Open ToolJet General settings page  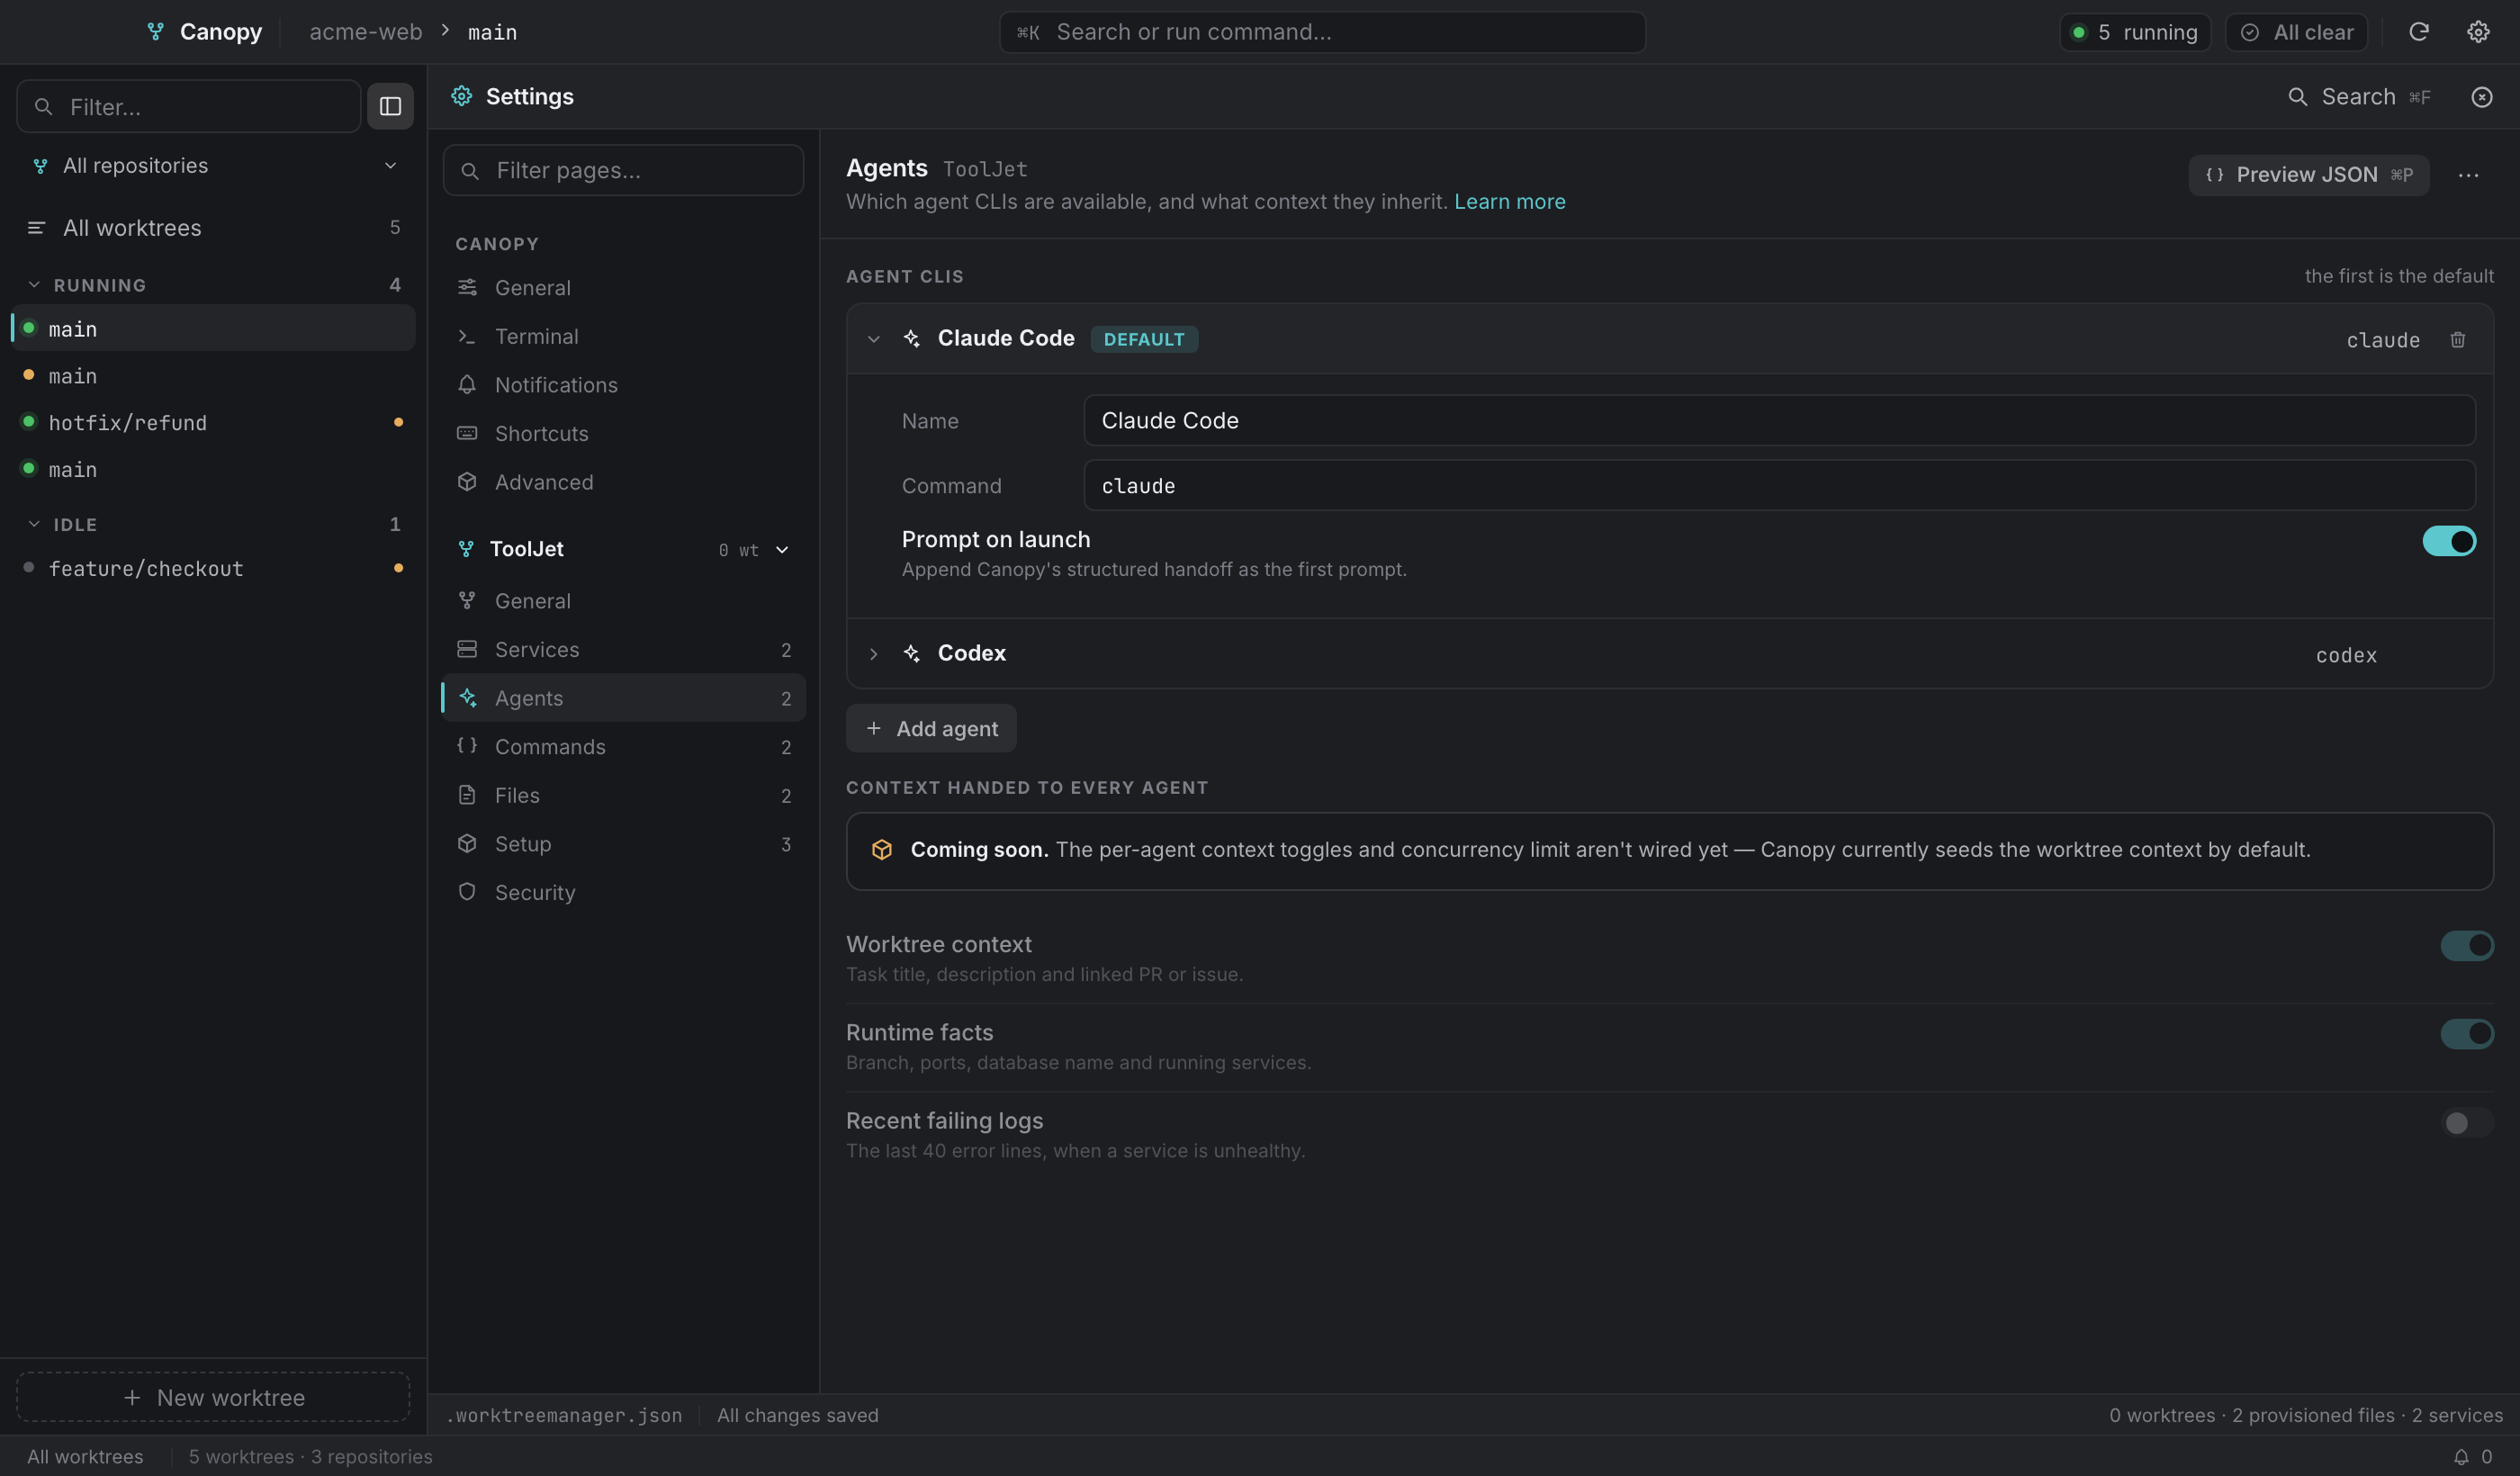(623, 601)
